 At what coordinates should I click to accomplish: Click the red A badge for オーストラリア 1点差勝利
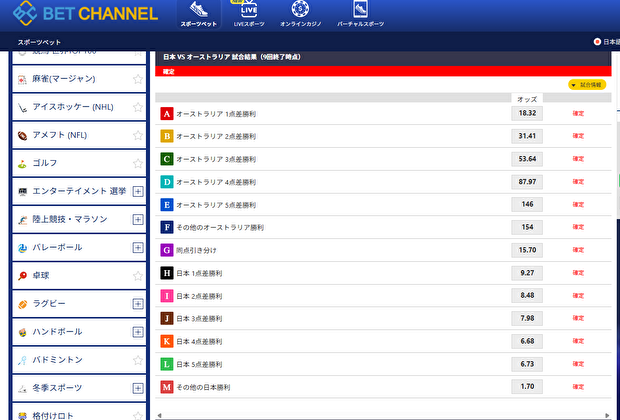167,113
